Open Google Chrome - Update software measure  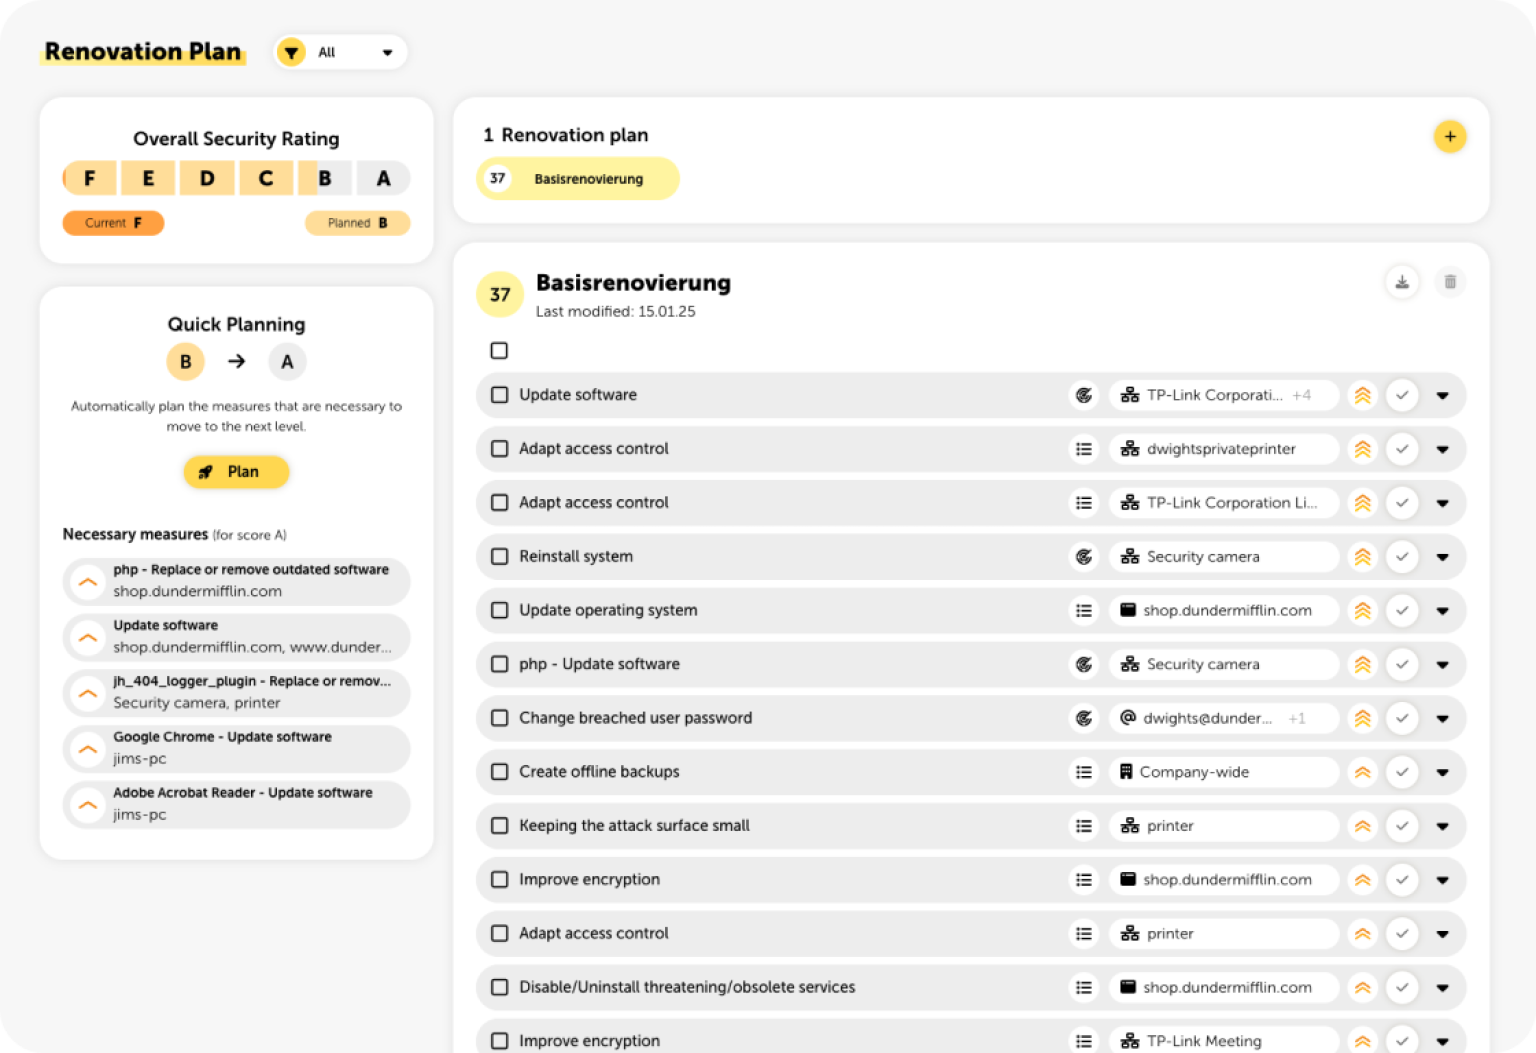pos(236,748)
